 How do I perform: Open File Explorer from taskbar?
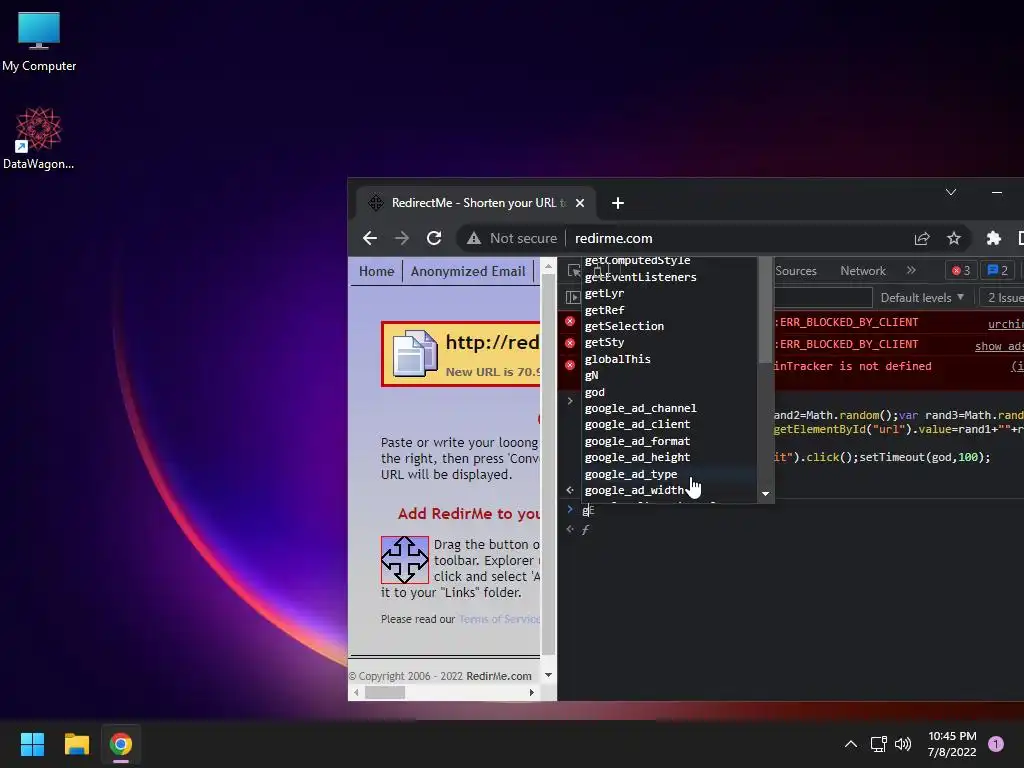pyautogui.click(x=76, y=744)
